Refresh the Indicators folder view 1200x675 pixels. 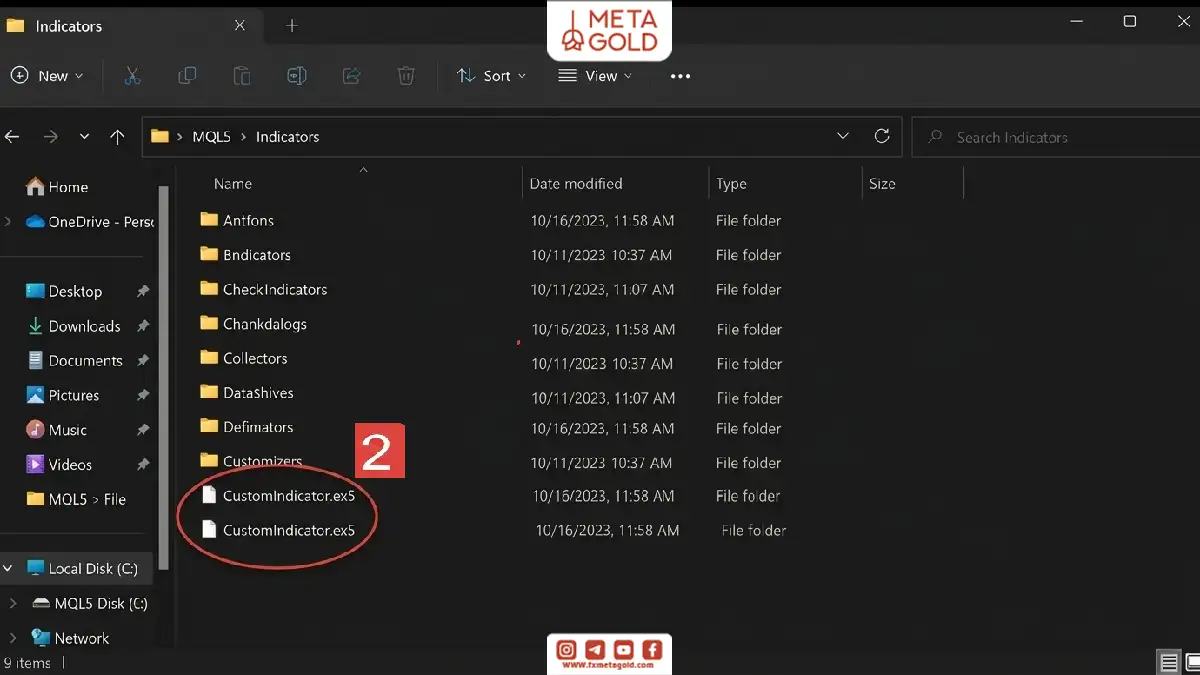click(882, 136)
